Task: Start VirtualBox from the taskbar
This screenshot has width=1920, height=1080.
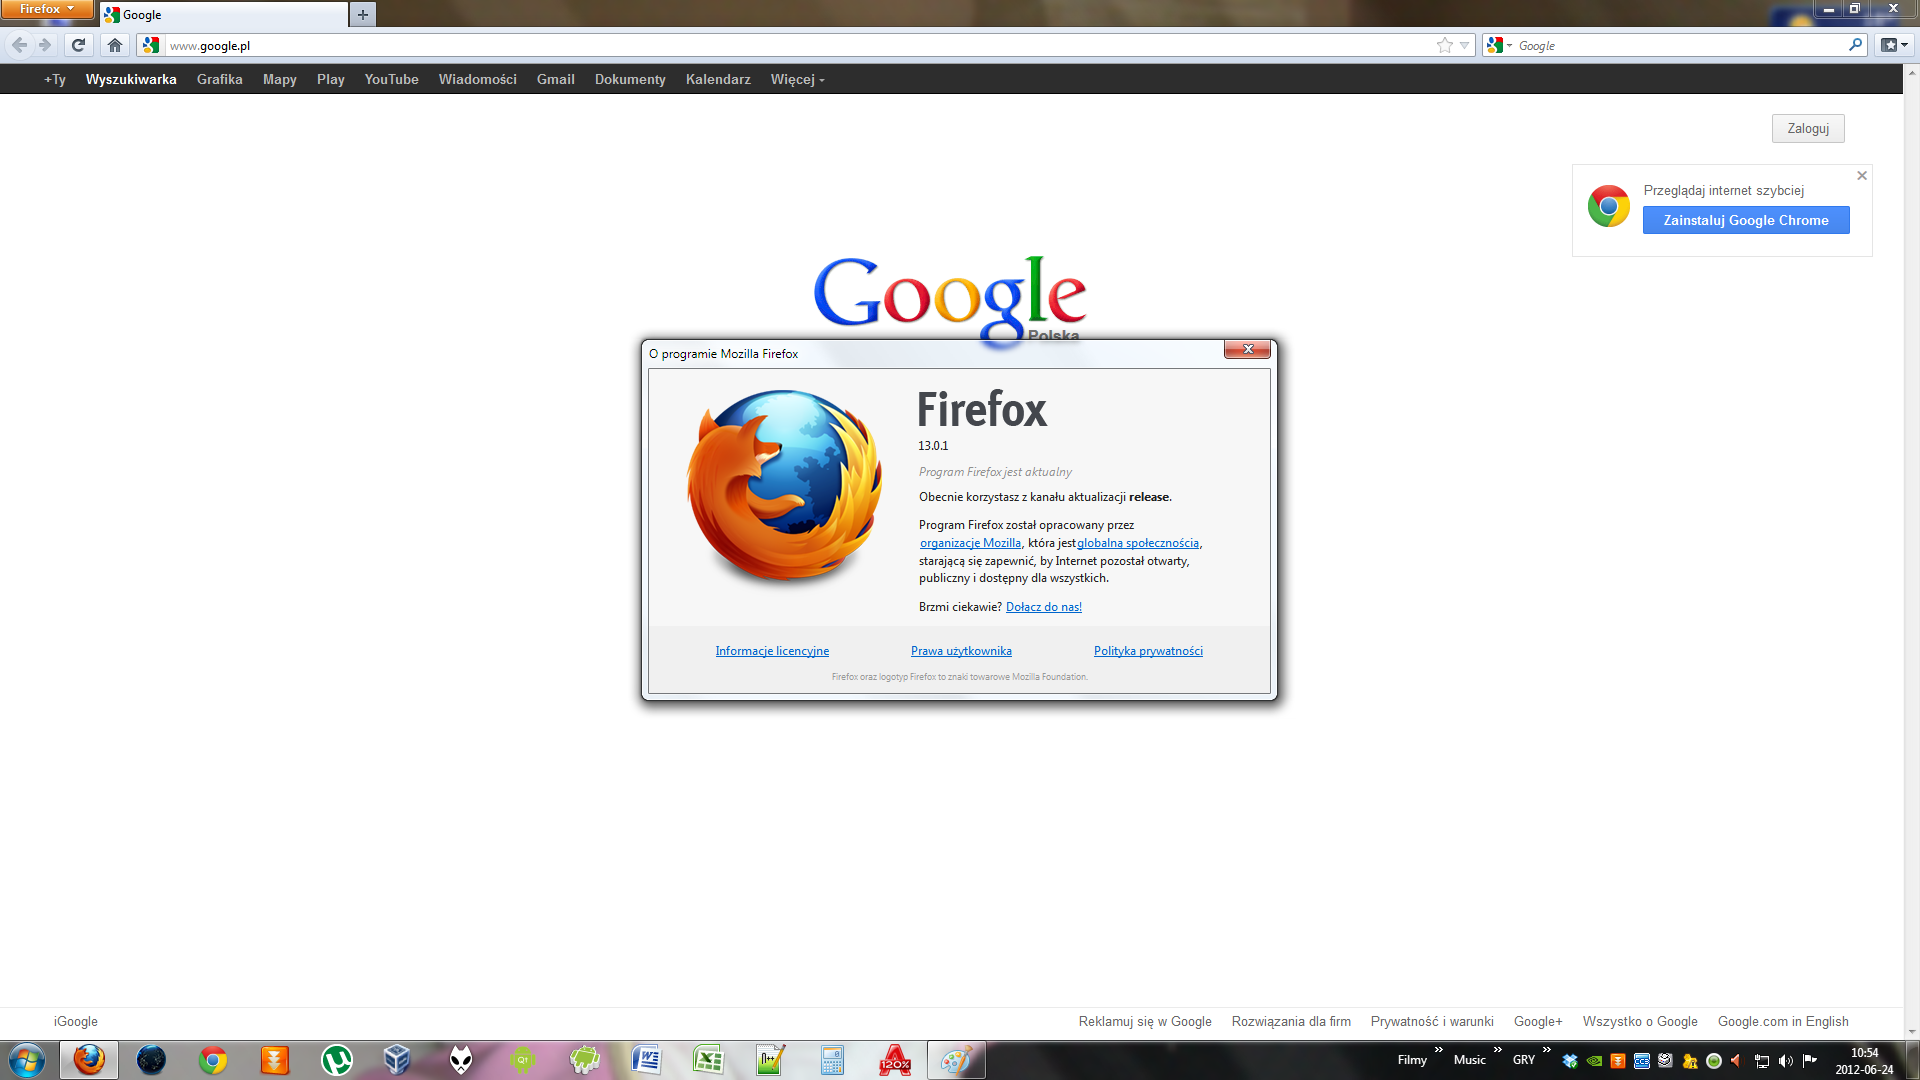Action: 397,1060
